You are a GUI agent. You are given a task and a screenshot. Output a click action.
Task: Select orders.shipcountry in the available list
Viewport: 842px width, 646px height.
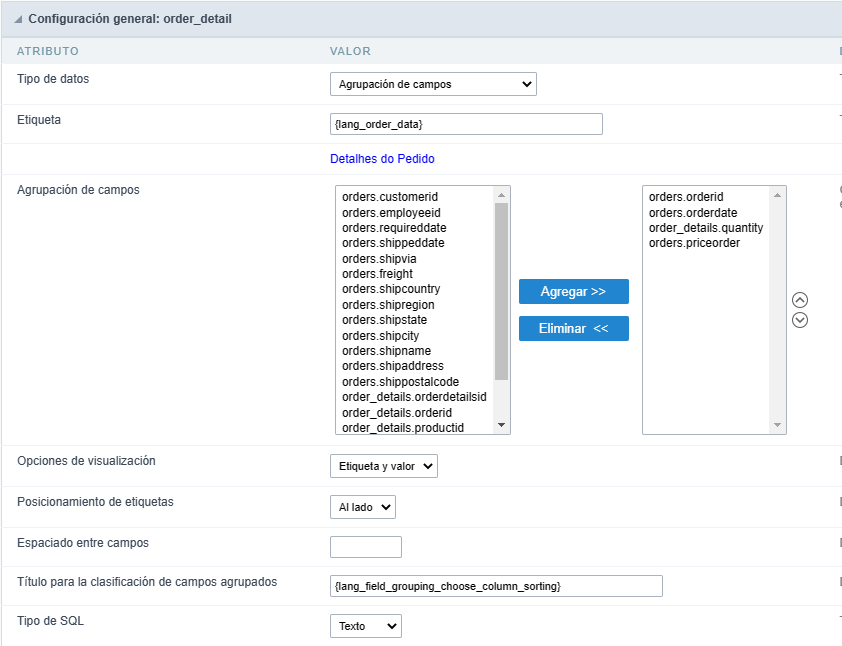coord(392,289)
